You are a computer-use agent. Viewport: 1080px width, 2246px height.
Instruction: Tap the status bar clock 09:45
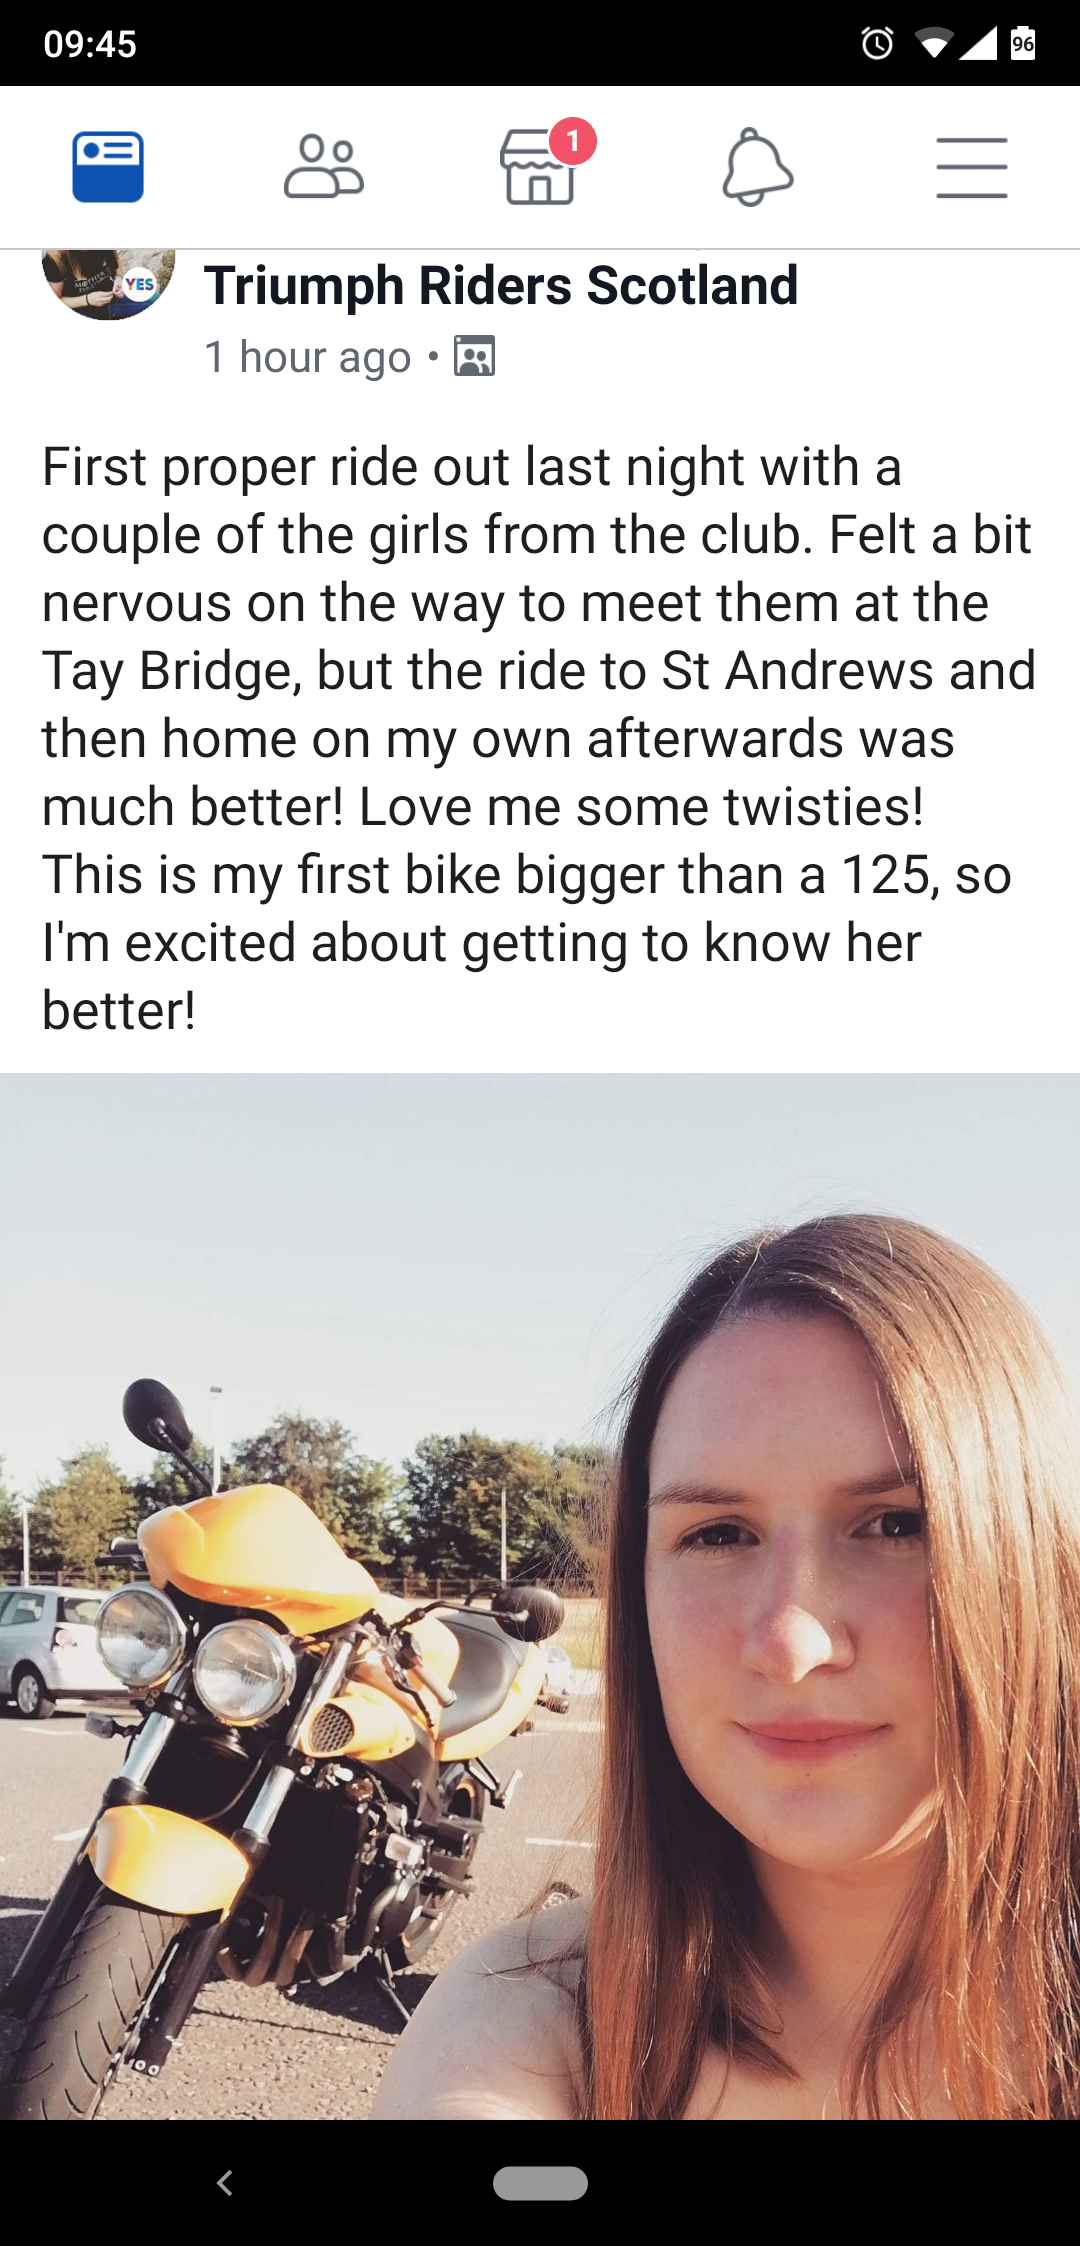(x=90, y=44)
